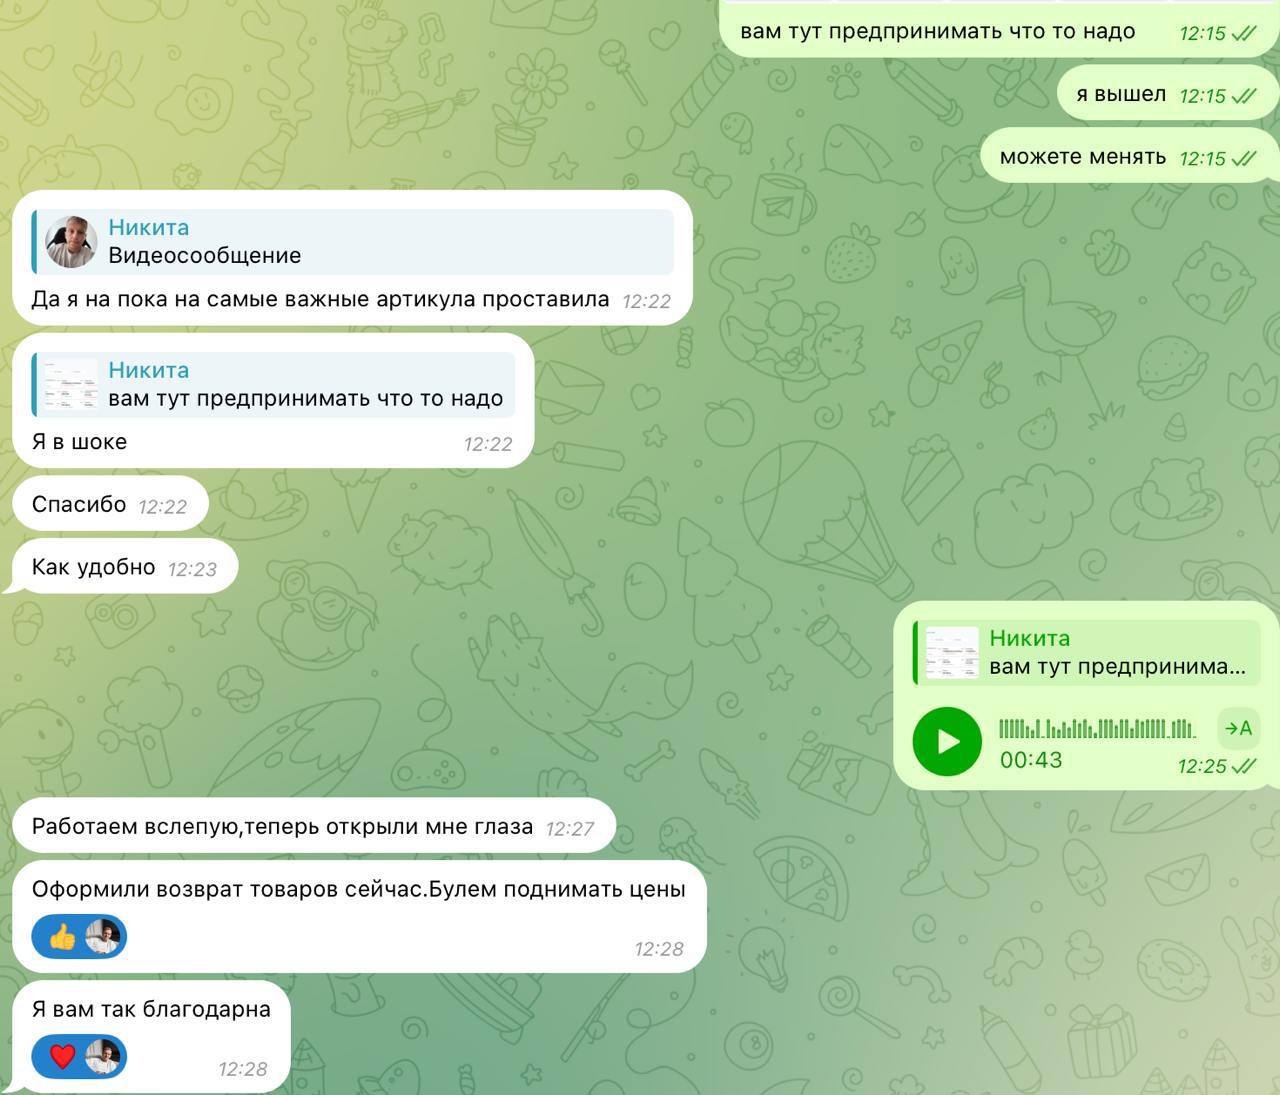
Task: Open quoted reply above the voice message
Action: click(x=1086, y=652)
